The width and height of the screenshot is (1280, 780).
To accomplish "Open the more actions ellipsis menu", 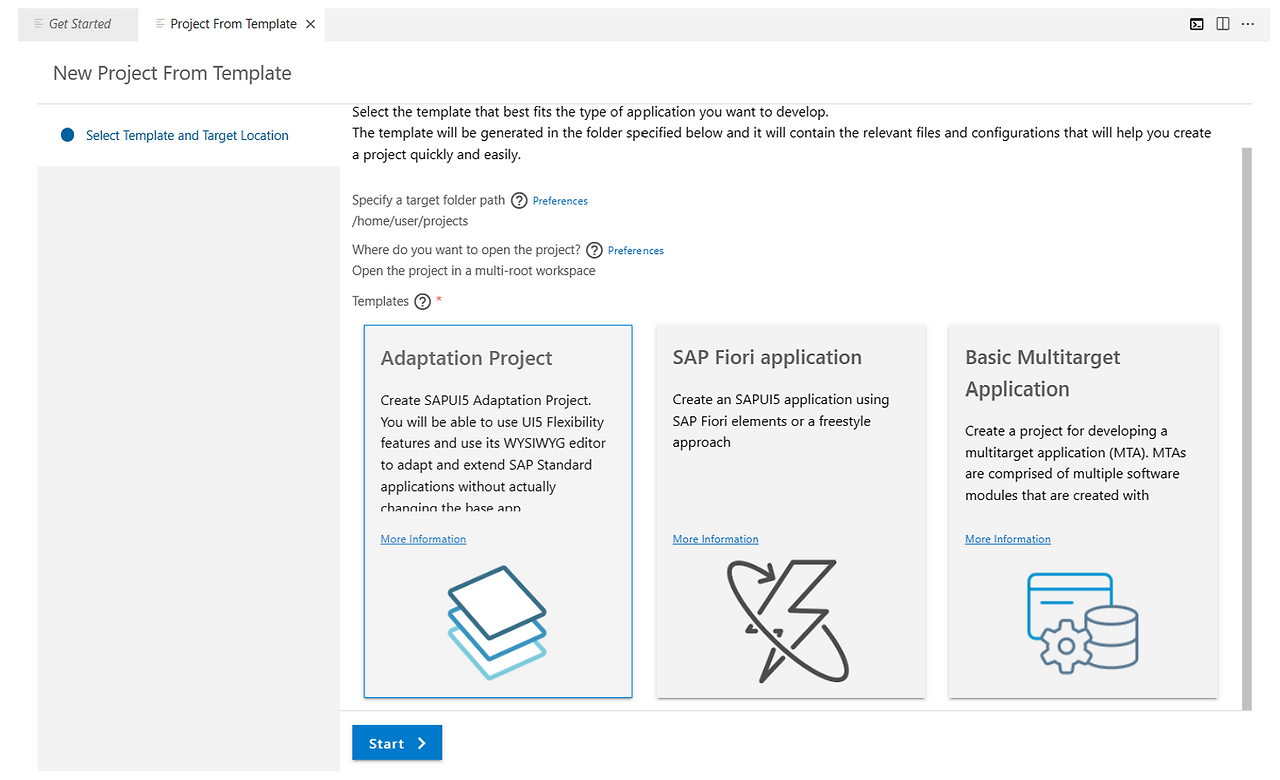I will coord(1248,24).
